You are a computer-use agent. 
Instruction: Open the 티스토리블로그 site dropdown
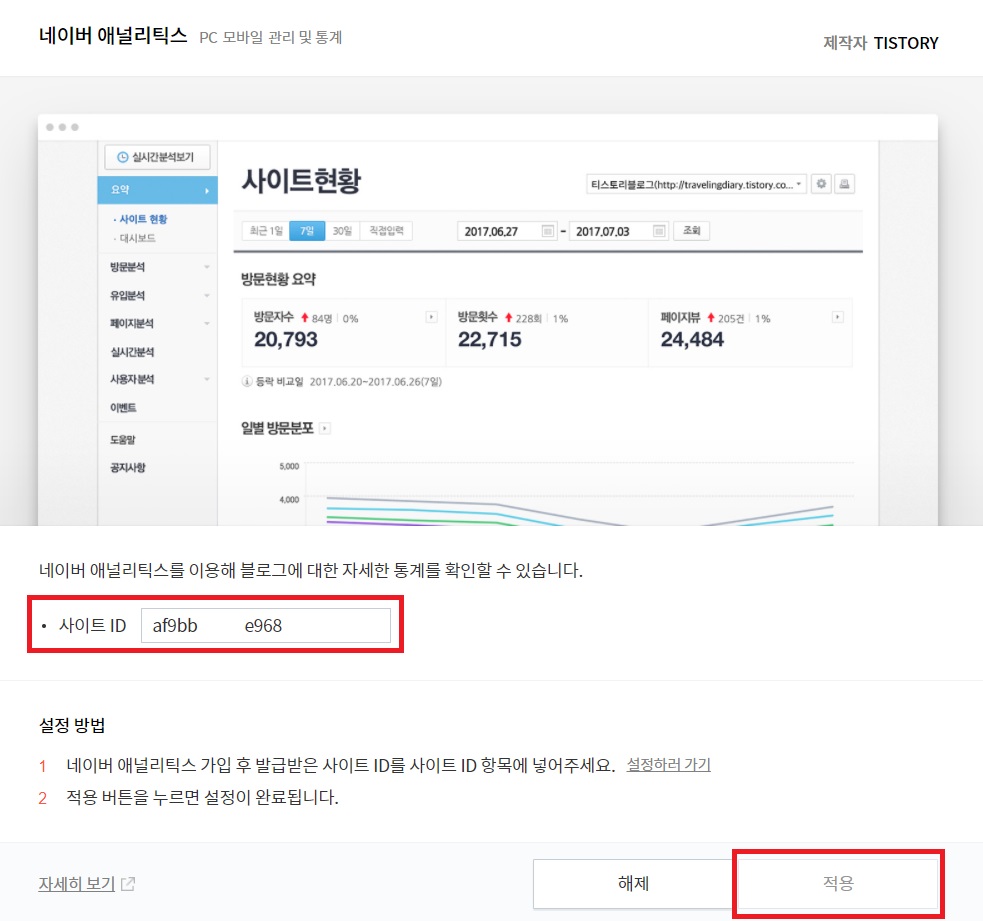point(697,184)
